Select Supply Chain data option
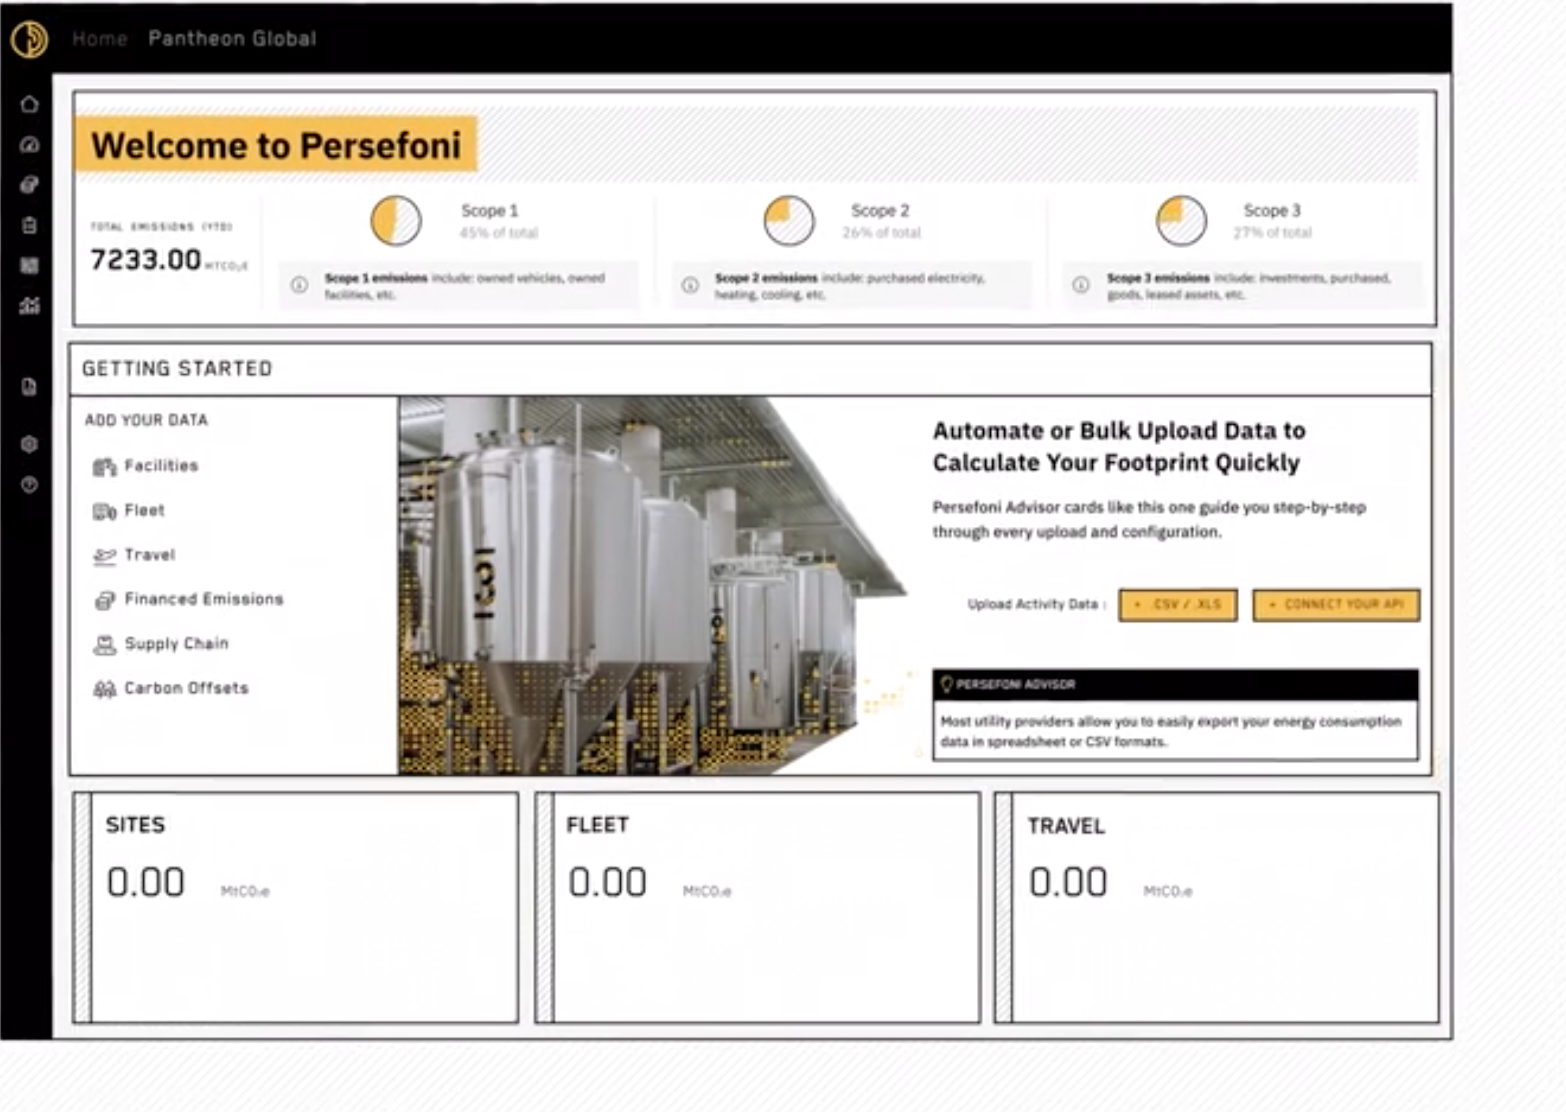Viewport: 1566px width, 1112px height. click(176, 644)
